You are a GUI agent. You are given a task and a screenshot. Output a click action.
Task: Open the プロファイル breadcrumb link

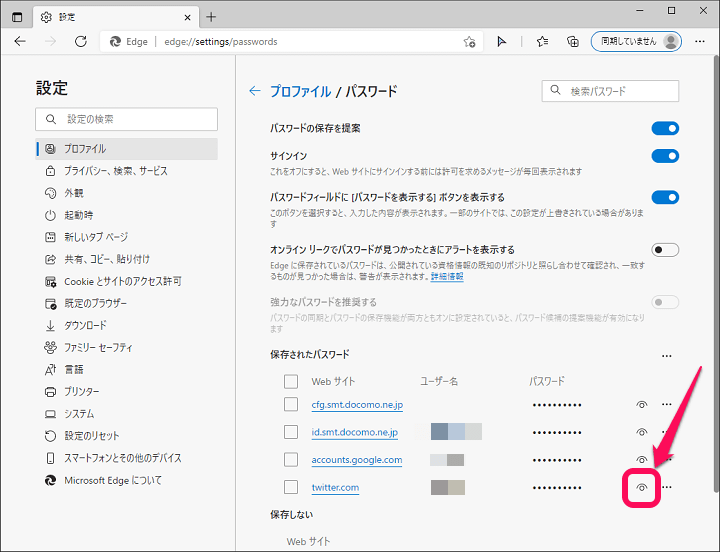[300, 91]
